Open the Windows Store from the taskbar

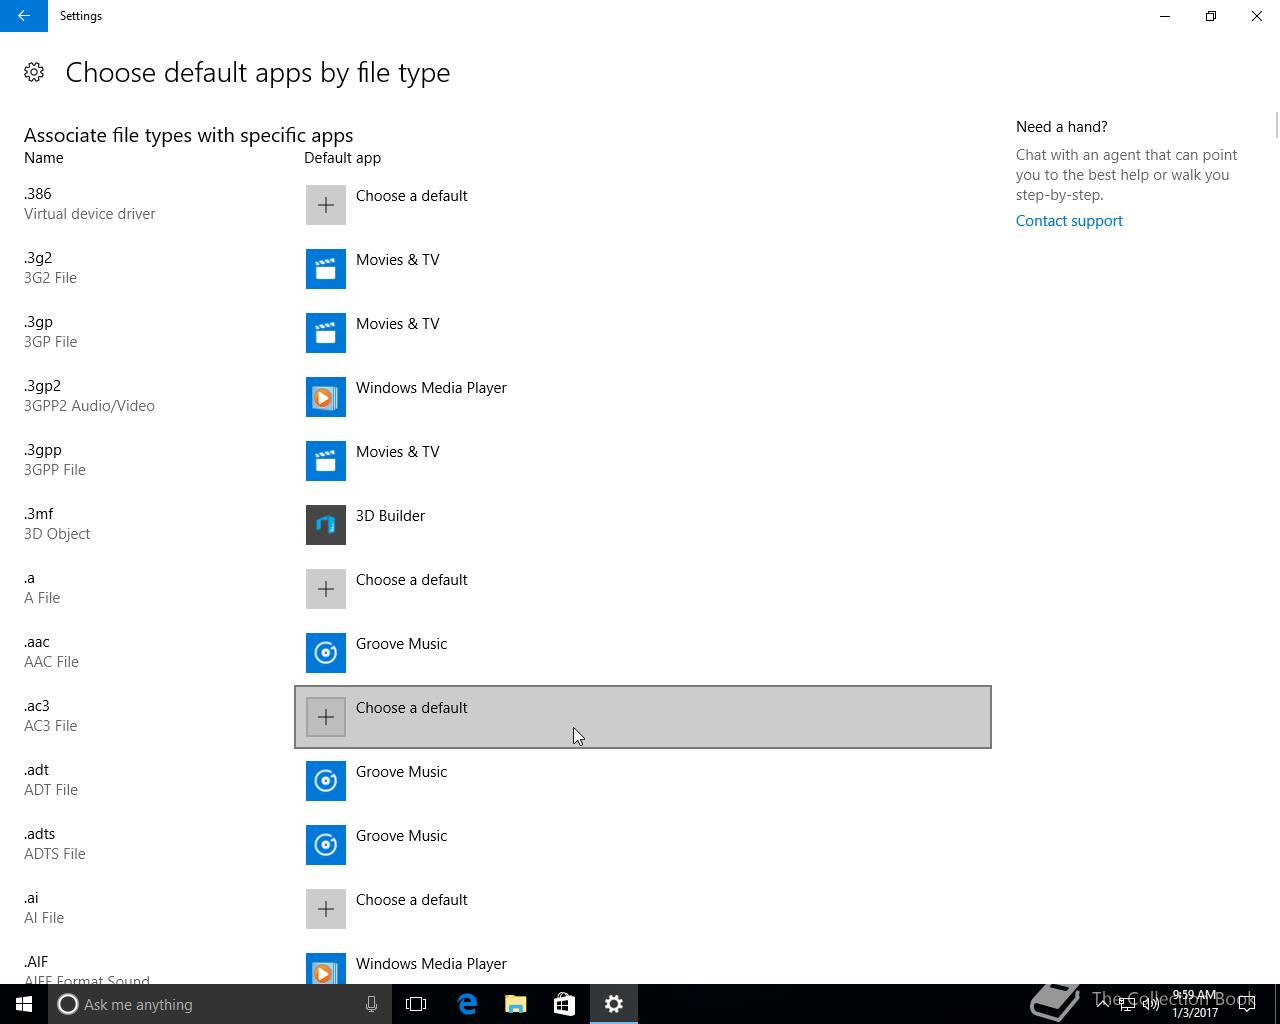pyautogui.click(x=564, y=1004)
